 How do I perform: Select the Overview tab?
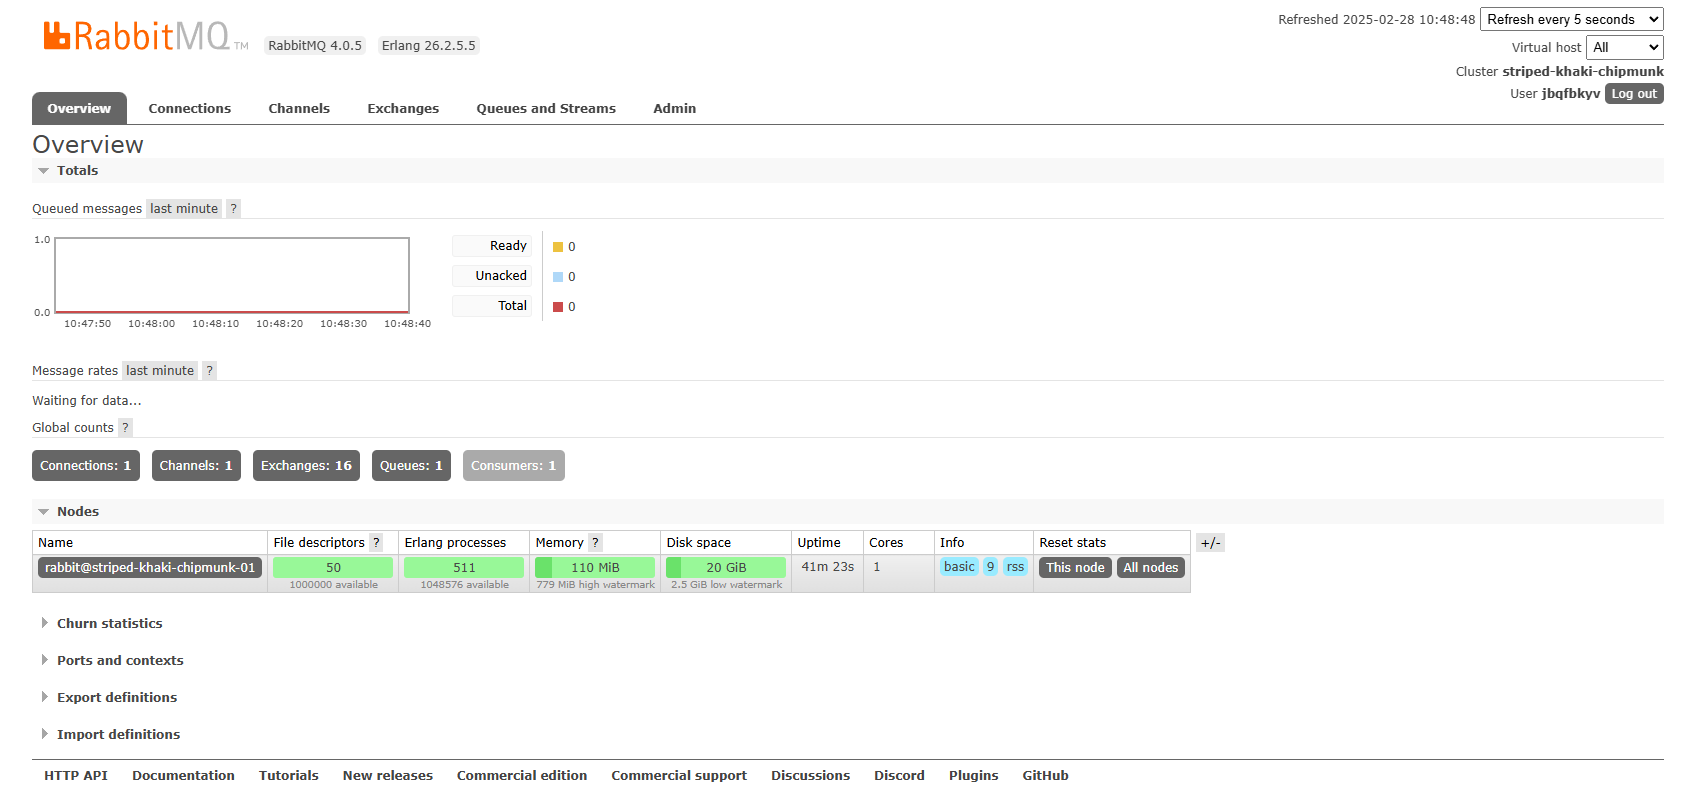[x=79, y=108]
